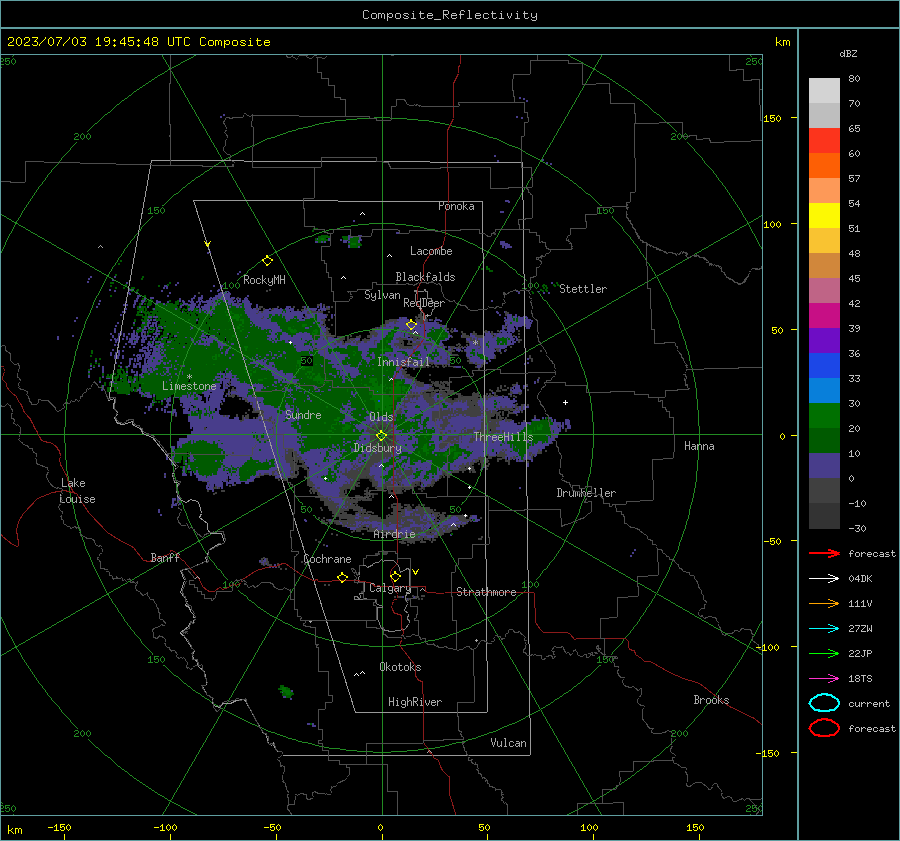Click the Limestone label

click(x=189, y=386)
